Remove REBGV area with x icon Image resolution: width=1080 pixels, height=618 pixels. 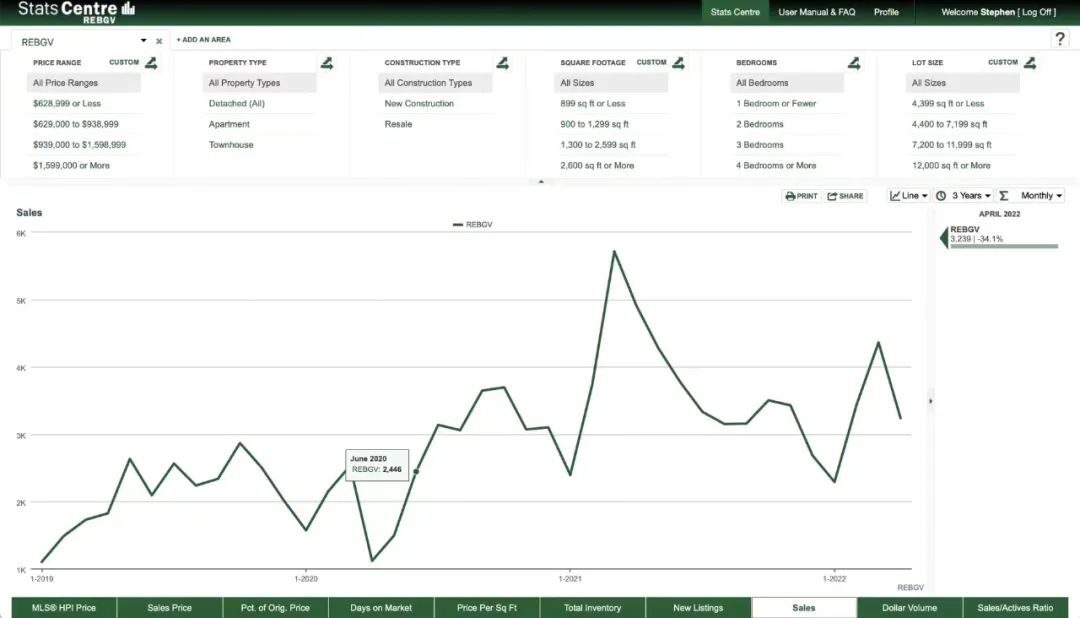pyautogui.click(x=159, y=41)
